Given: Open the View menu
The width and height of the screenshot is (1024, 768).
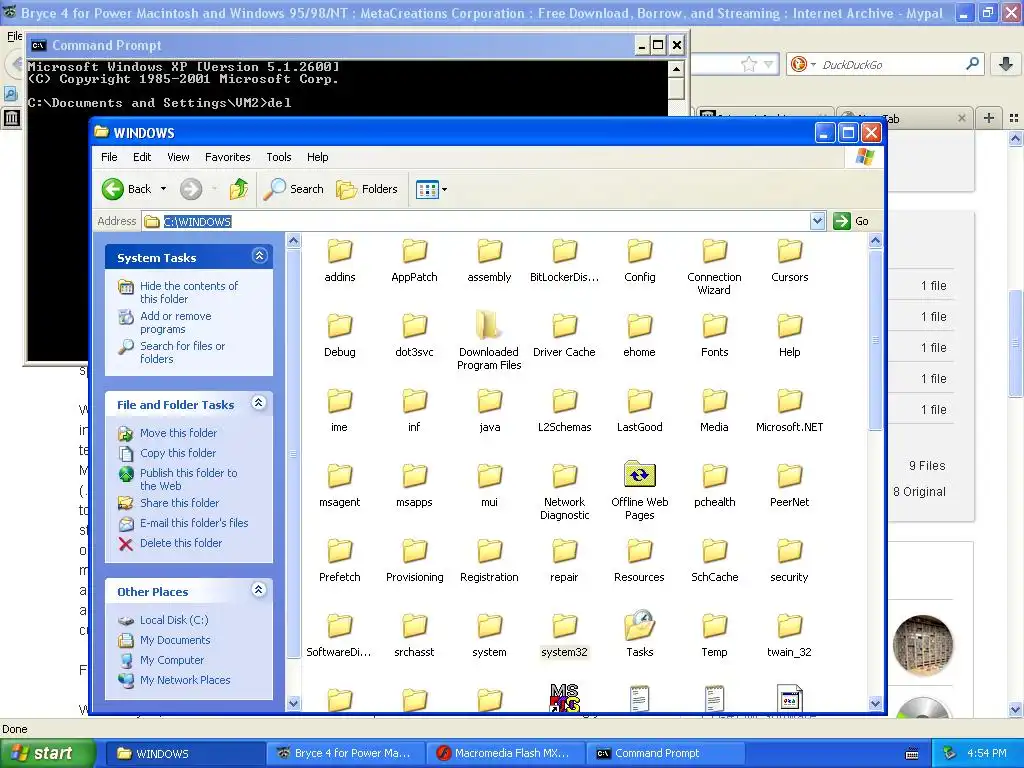Looking at the screenshot, I should 178,157.
